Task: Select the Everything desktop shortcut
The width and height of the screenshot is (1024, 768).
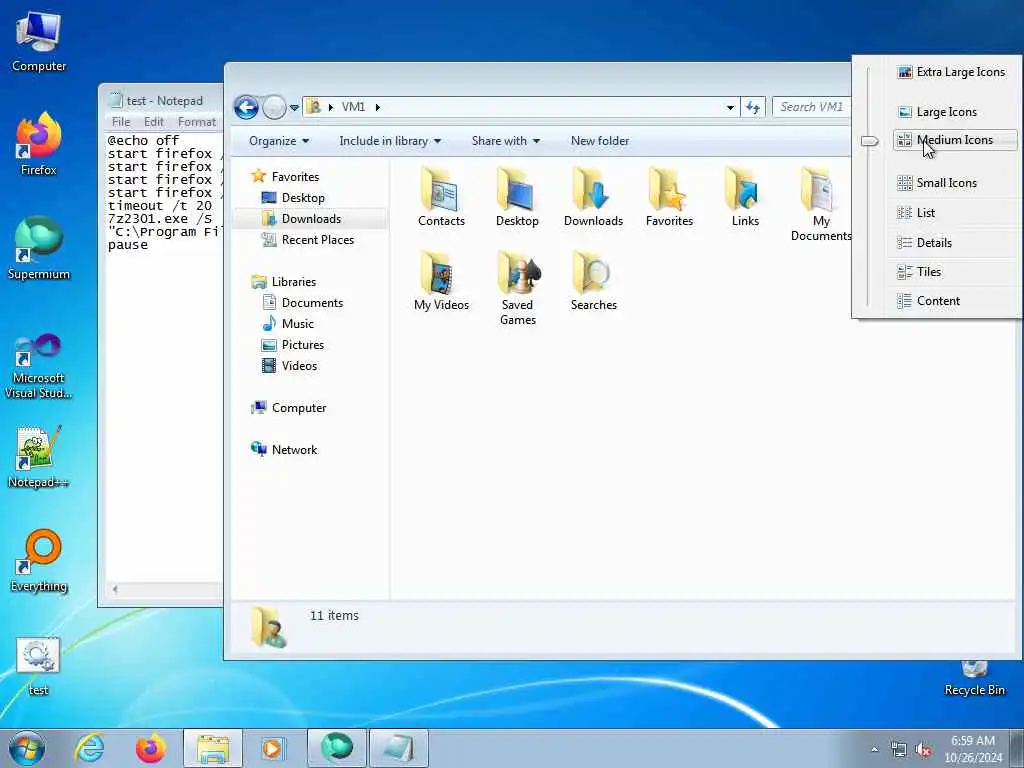Action: pos(39,561)
